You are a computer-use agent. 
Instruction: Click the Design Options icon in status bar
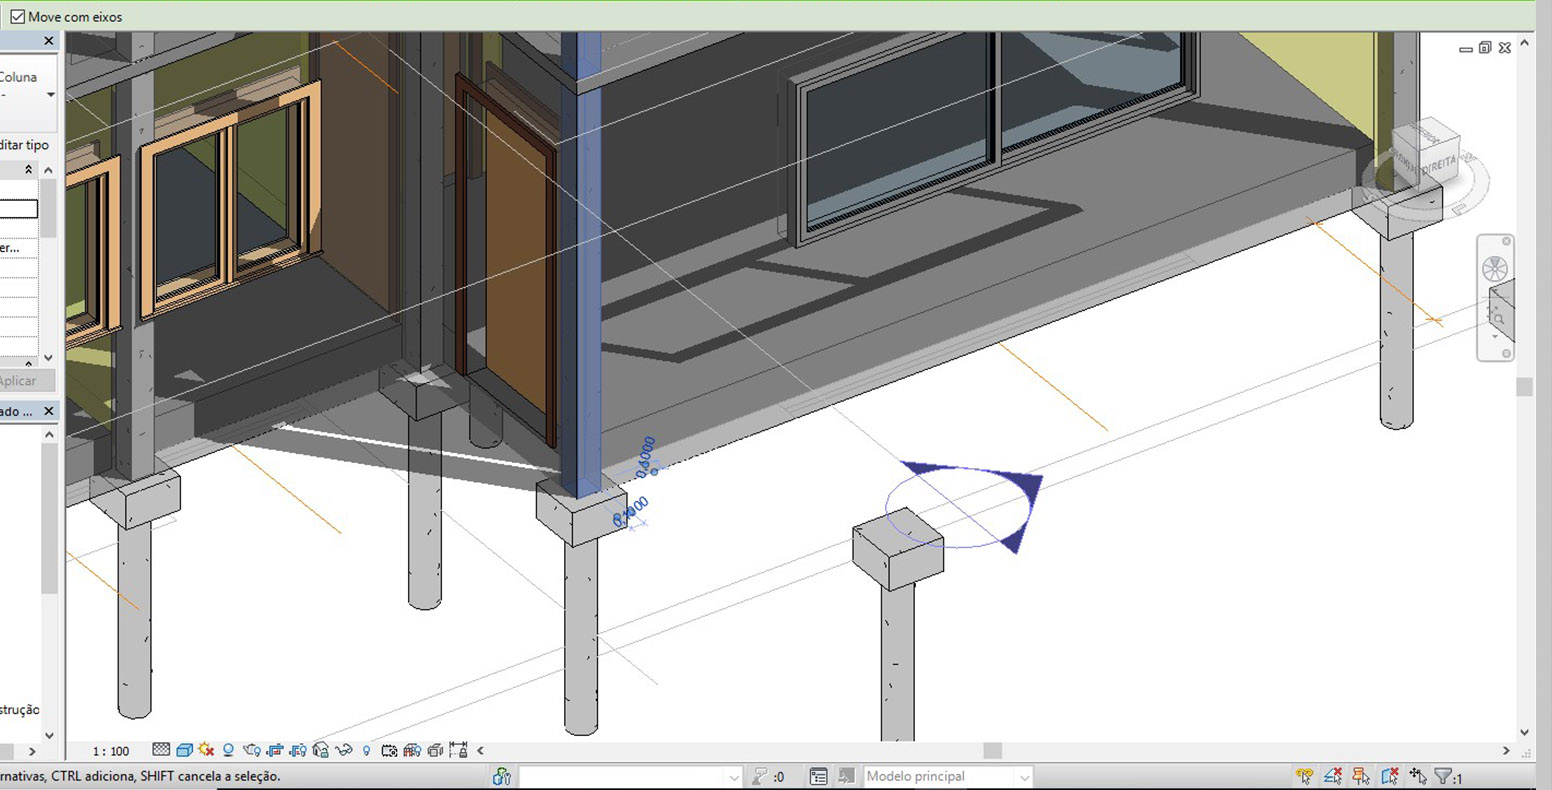point(819,776)
